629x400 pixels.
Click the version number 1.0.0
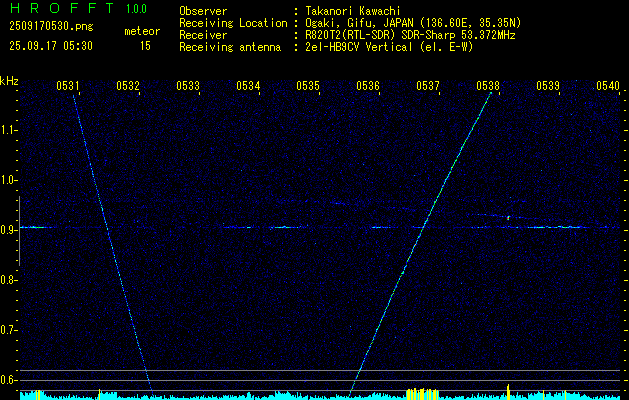pyautogui.click(x=136, y=8)
